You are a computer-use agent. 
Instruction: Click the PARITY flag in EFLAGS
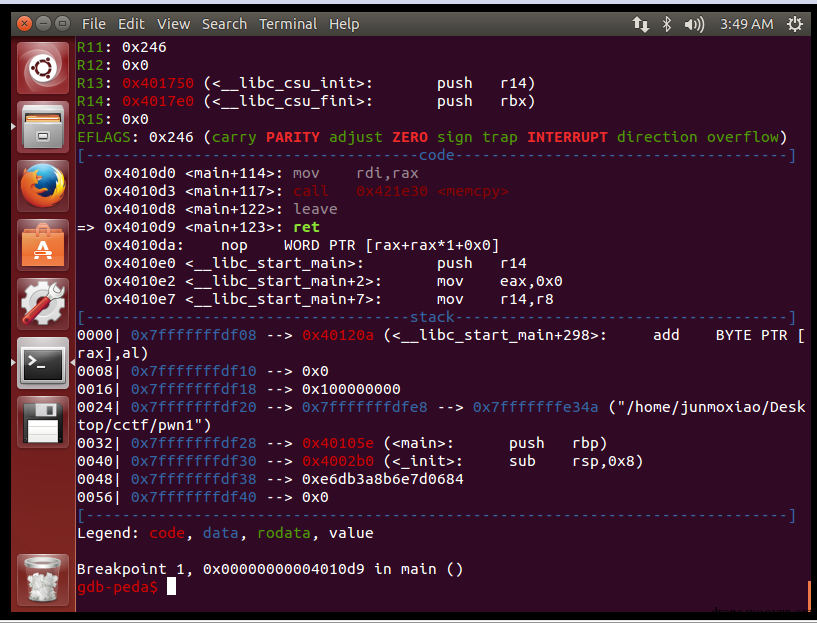click(x=293, y=137)
